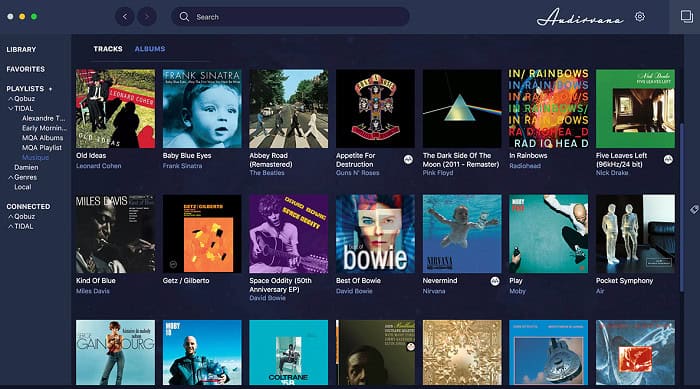700x389 pixels.
Task: Open Moby Play album cover
Action: [548, 234]
